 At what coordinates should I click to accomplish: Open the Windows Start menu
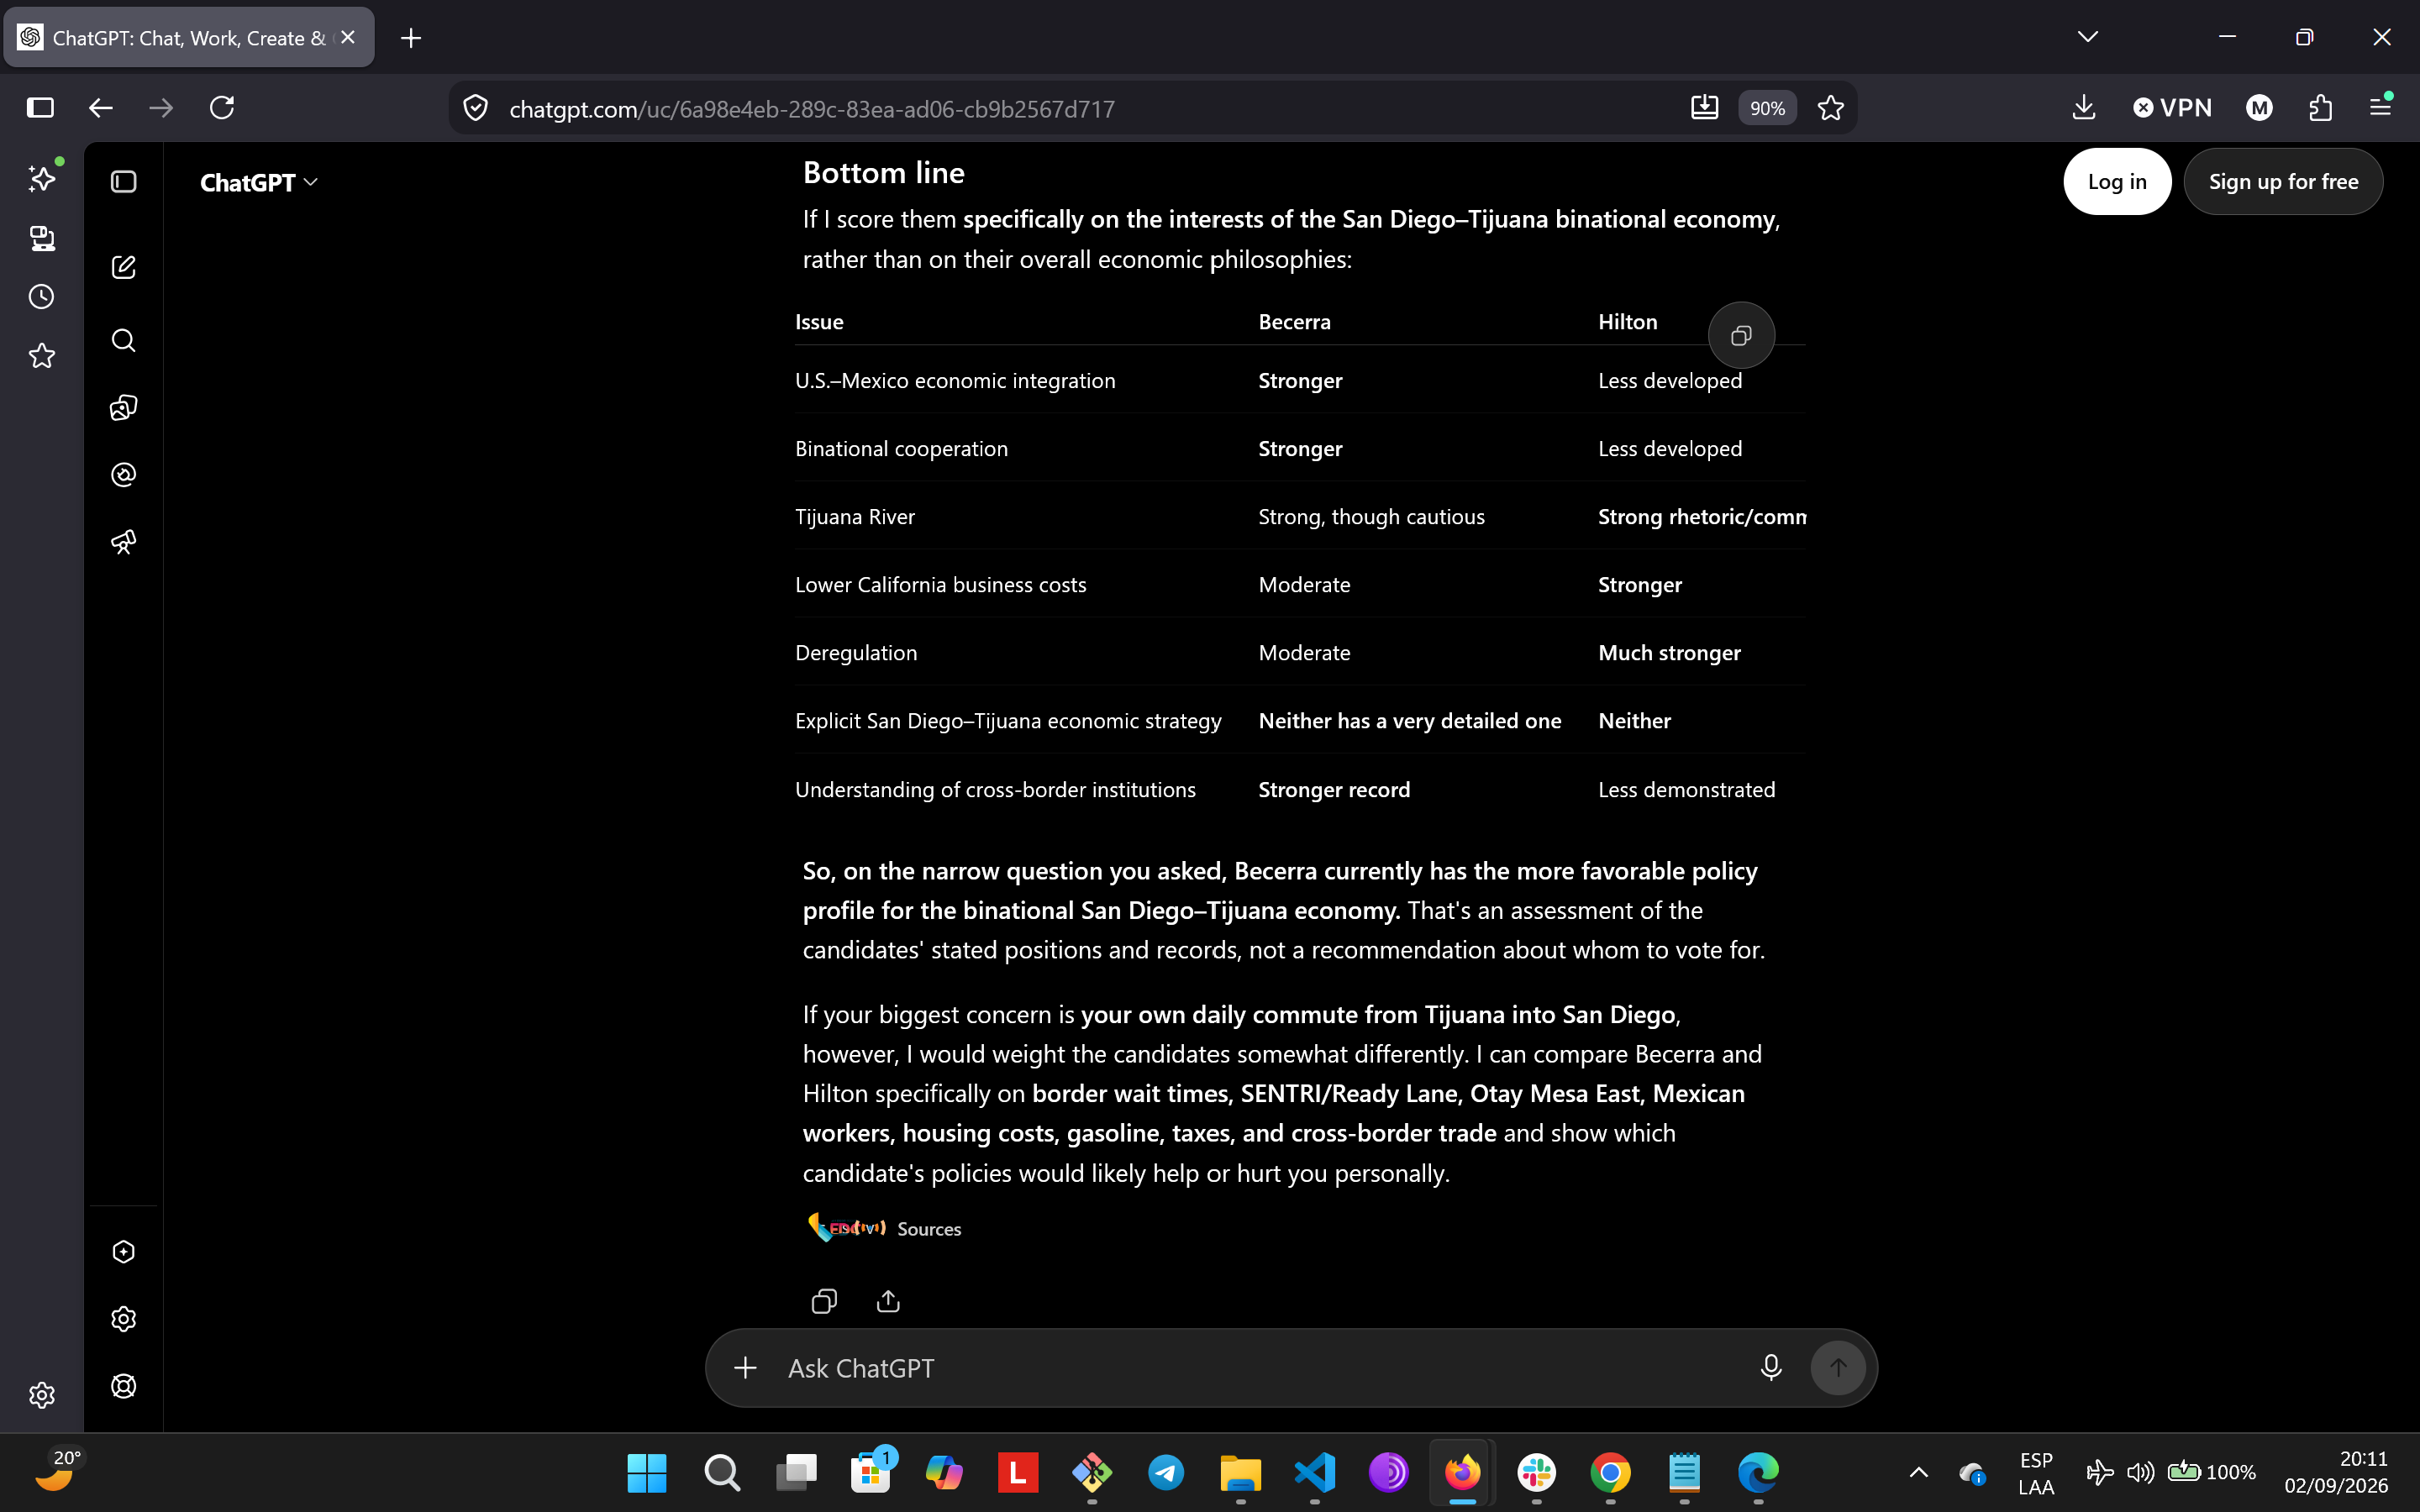(x=647, y=1472)
